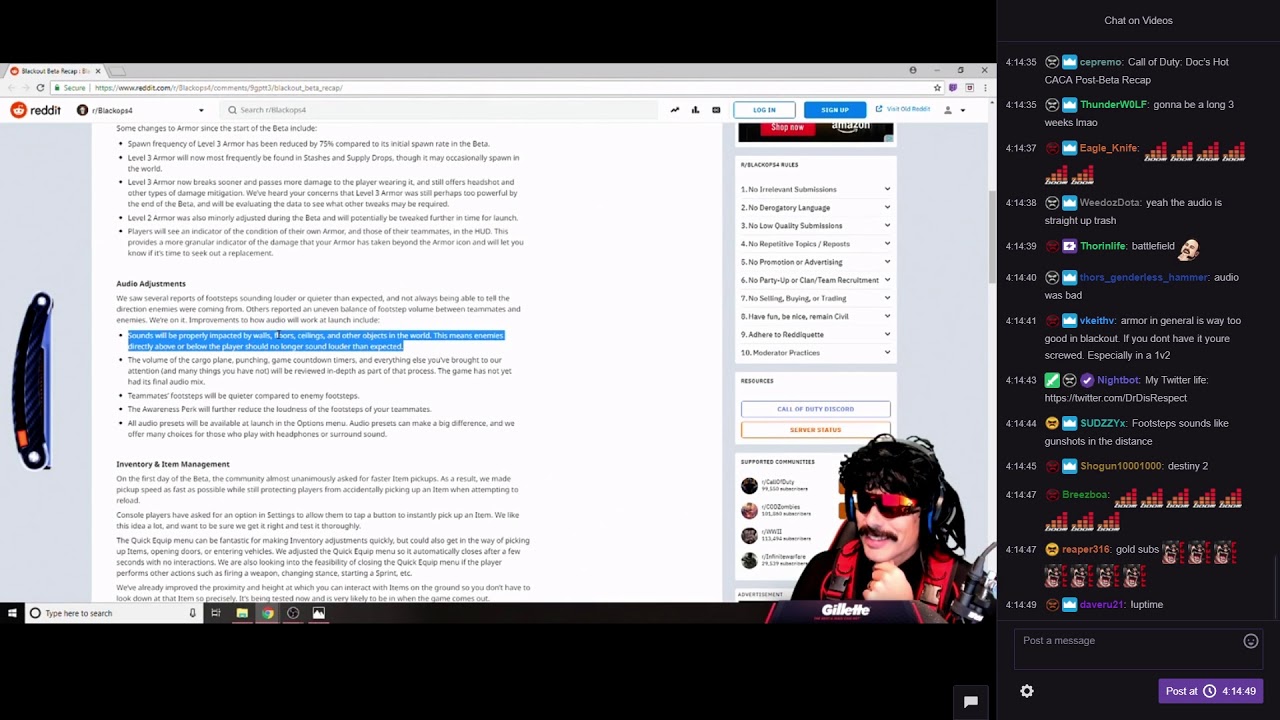
Task: Open the r/CallOfDuty community avatar
Action: coord(749,486)
